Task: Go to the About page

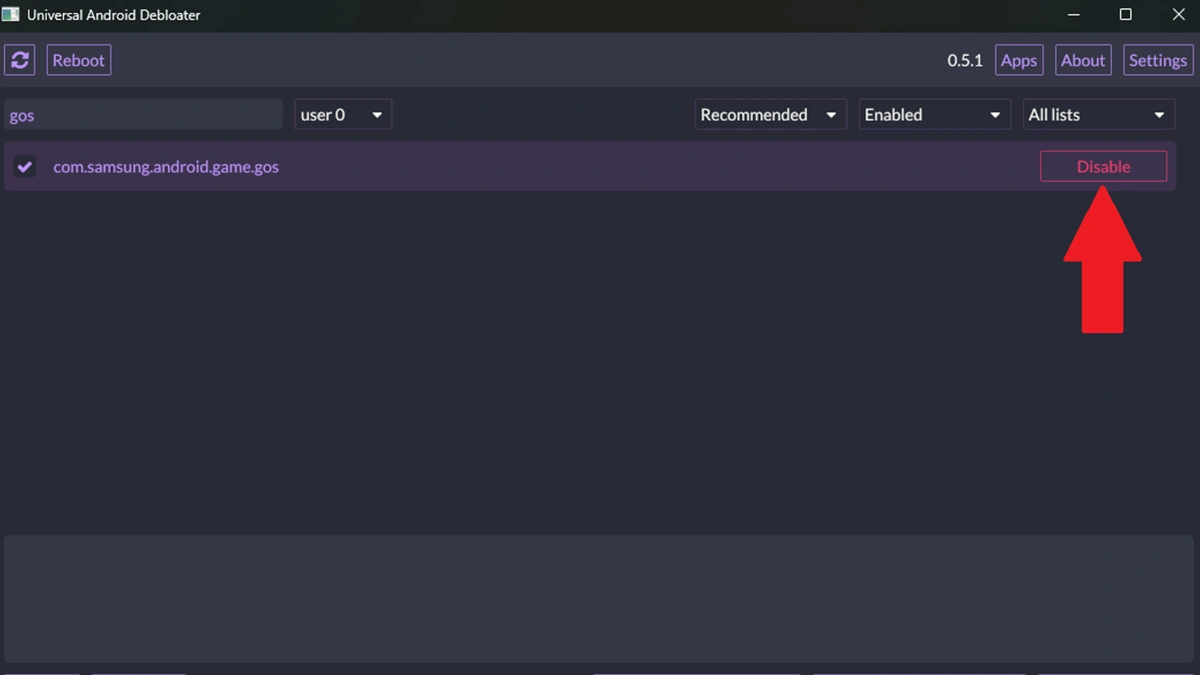Action: click(x=1082, y=60)
